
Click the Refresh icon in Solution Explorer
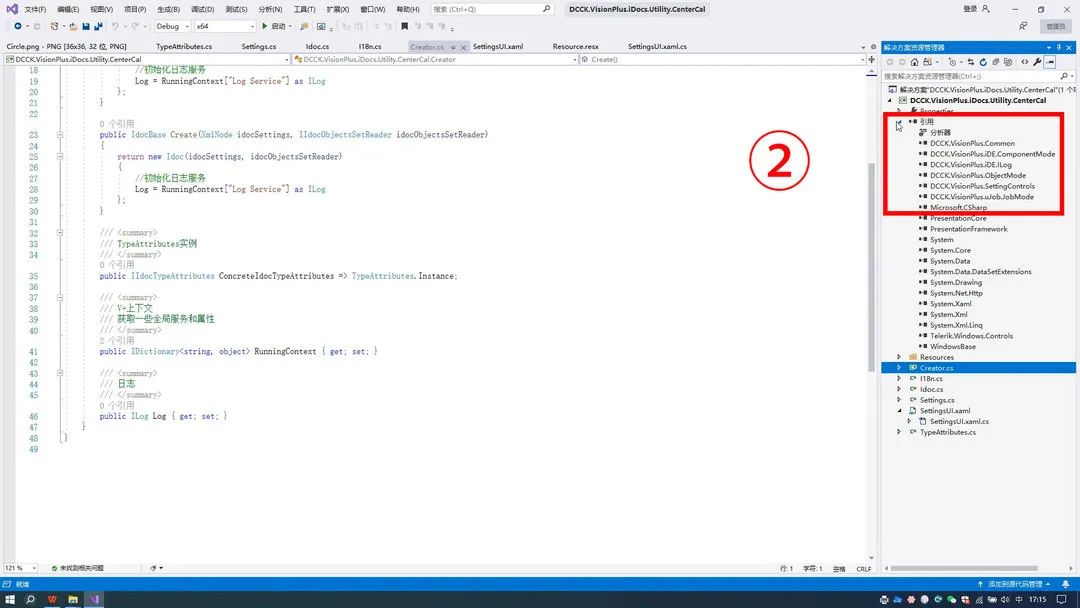[984, 62]
